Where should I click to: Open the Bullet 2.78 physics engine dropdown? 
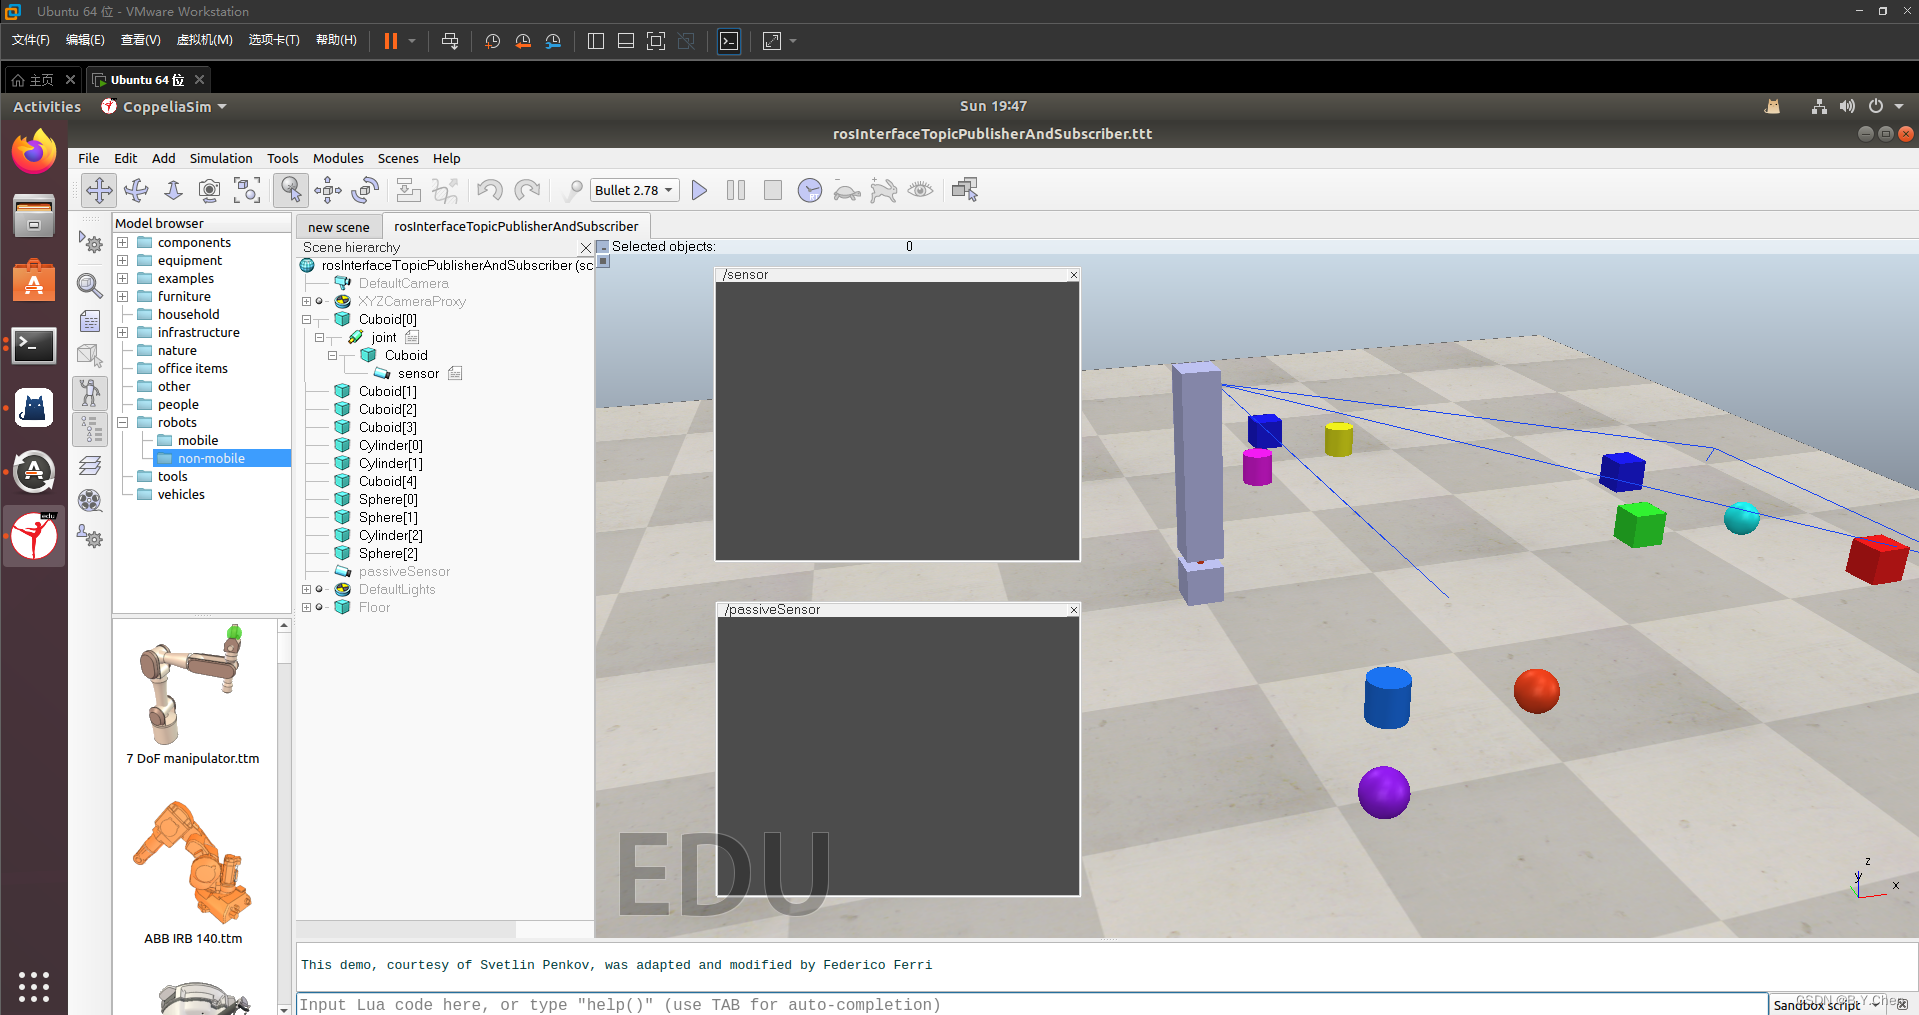point(633,190)
